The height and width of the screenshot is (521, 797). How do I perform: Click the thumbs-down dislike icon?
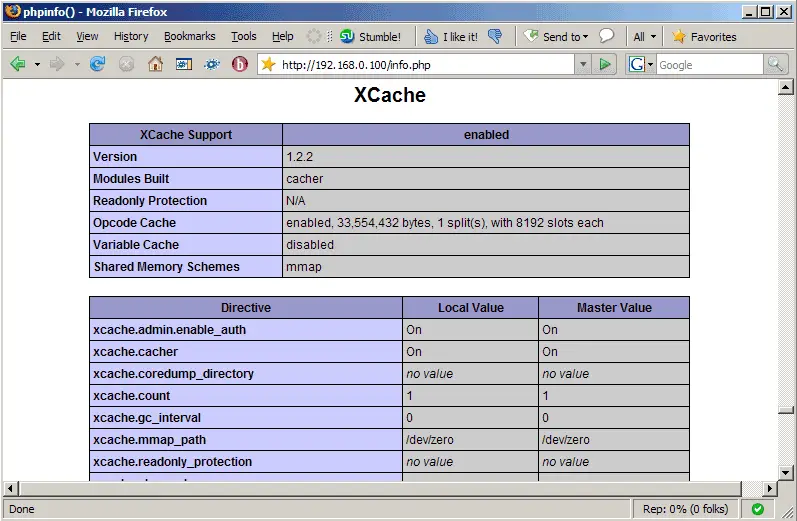(x=495, y=36)
